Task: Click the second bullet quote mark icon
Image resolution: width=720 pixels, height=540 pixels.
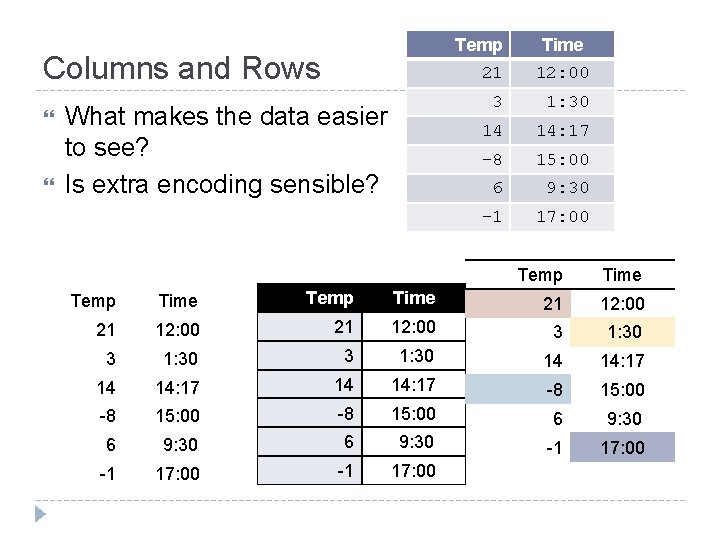Action: [x=49, y=183]
